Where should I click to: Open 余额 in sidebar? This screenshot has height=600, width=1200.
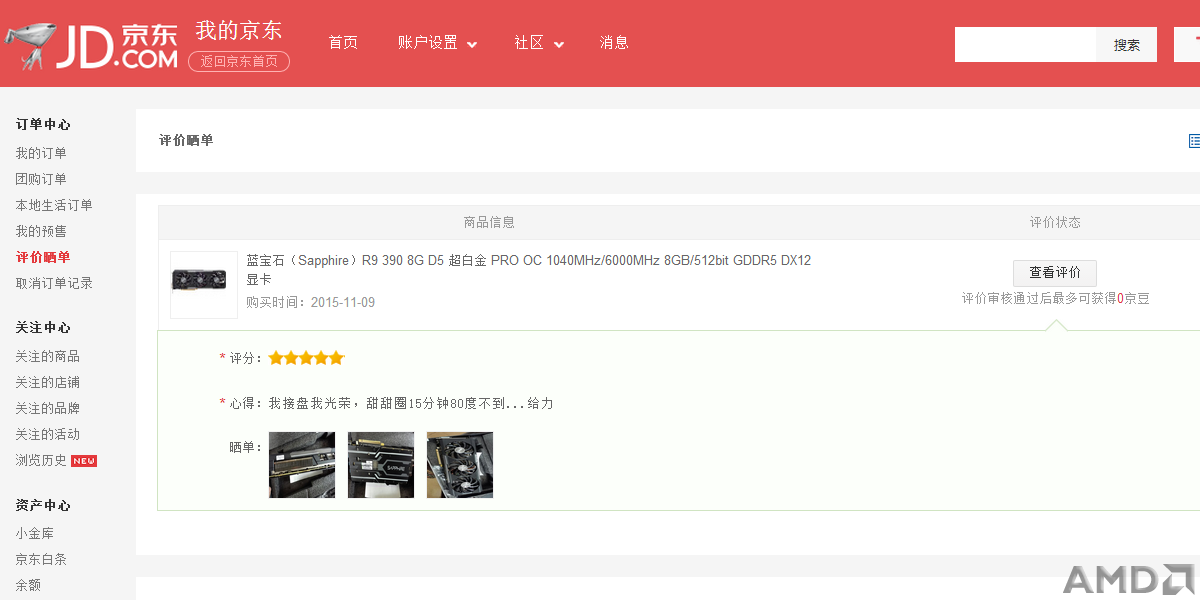click(x=28, y=585)
